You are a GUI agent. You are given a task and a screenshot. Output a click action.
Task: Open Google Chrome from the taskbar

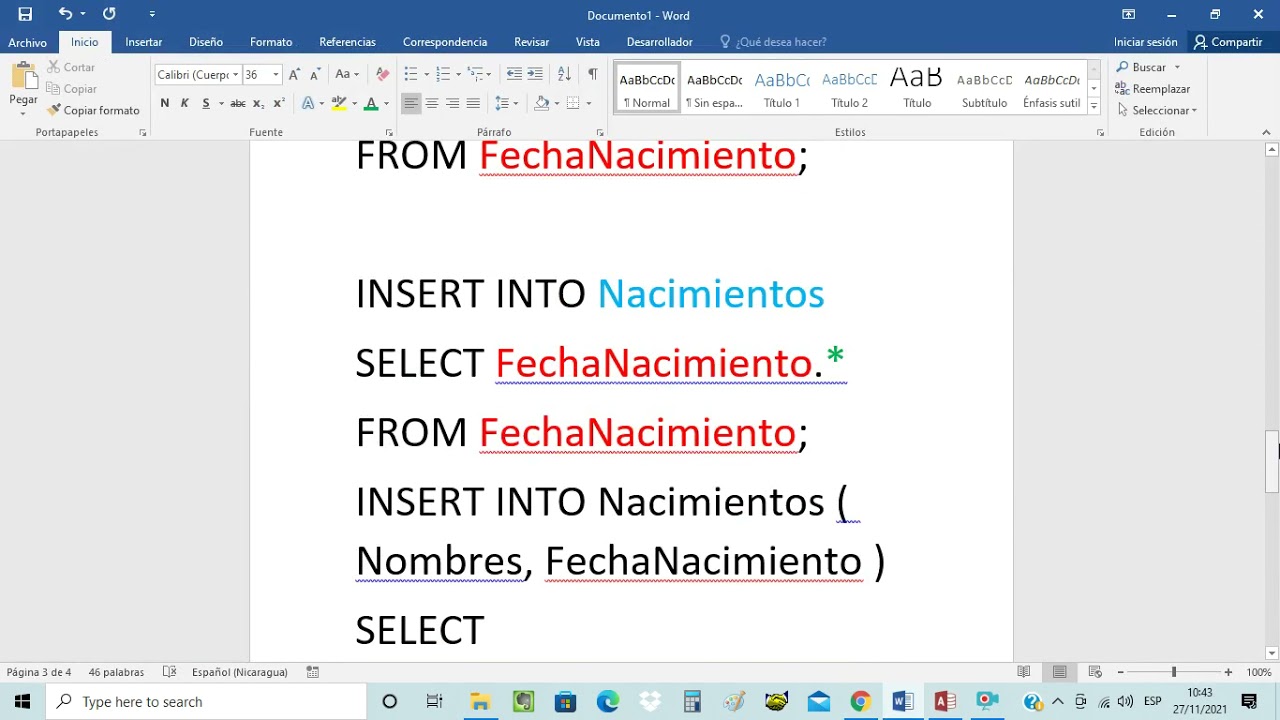(x=860, y=701)
